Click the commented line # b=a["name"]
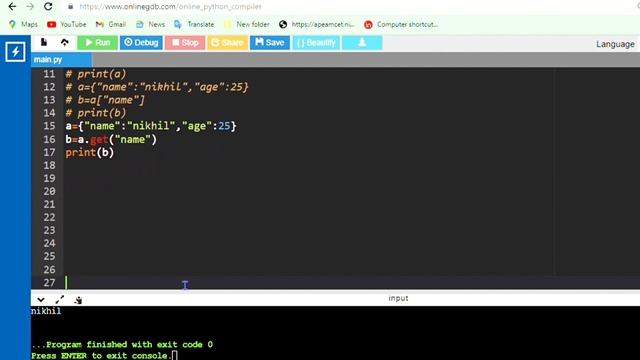640x360 pixels. pos(105,100)
